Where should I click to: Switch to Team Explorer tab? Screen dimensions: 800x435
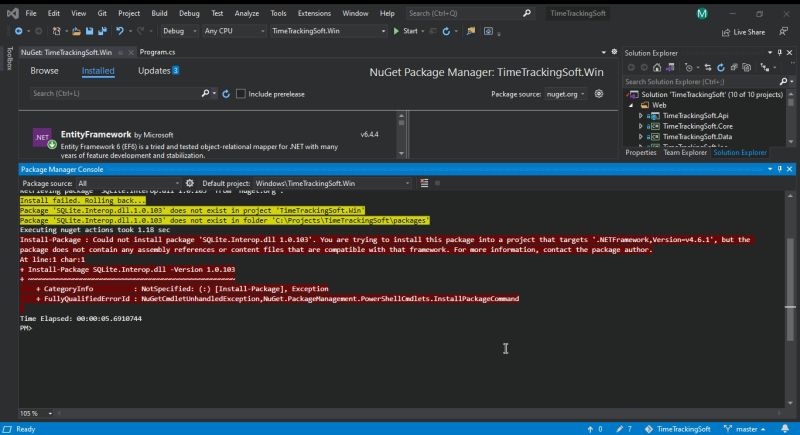[x=685, y=152]
